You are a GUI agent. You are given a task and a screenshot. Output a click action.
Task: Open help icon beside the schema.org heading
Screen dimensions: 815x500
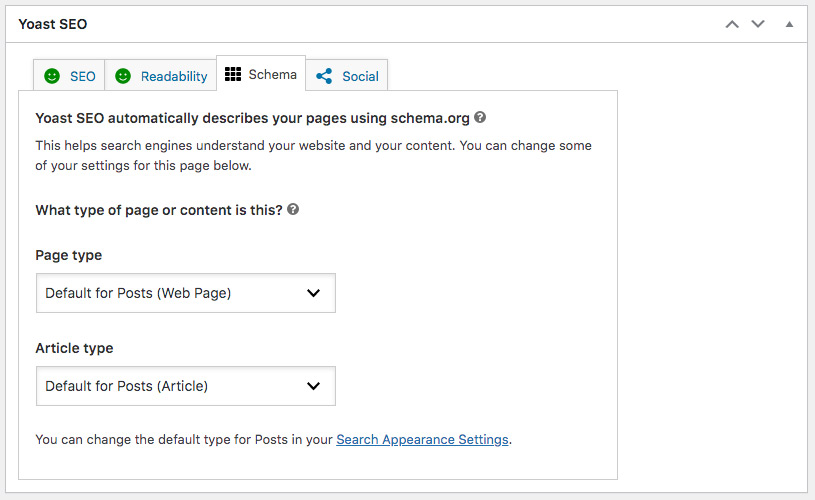point(480,117)
